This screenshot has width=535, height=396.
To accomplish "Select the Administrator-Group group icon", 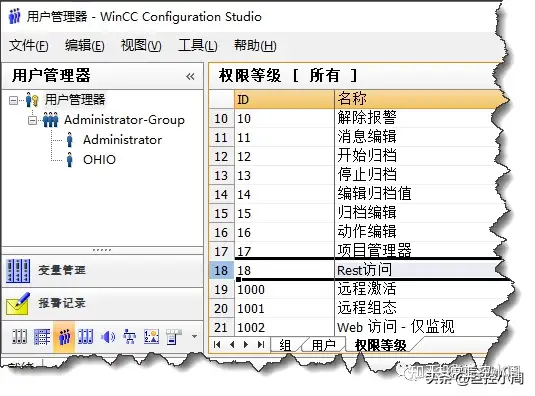I will 50,120.
